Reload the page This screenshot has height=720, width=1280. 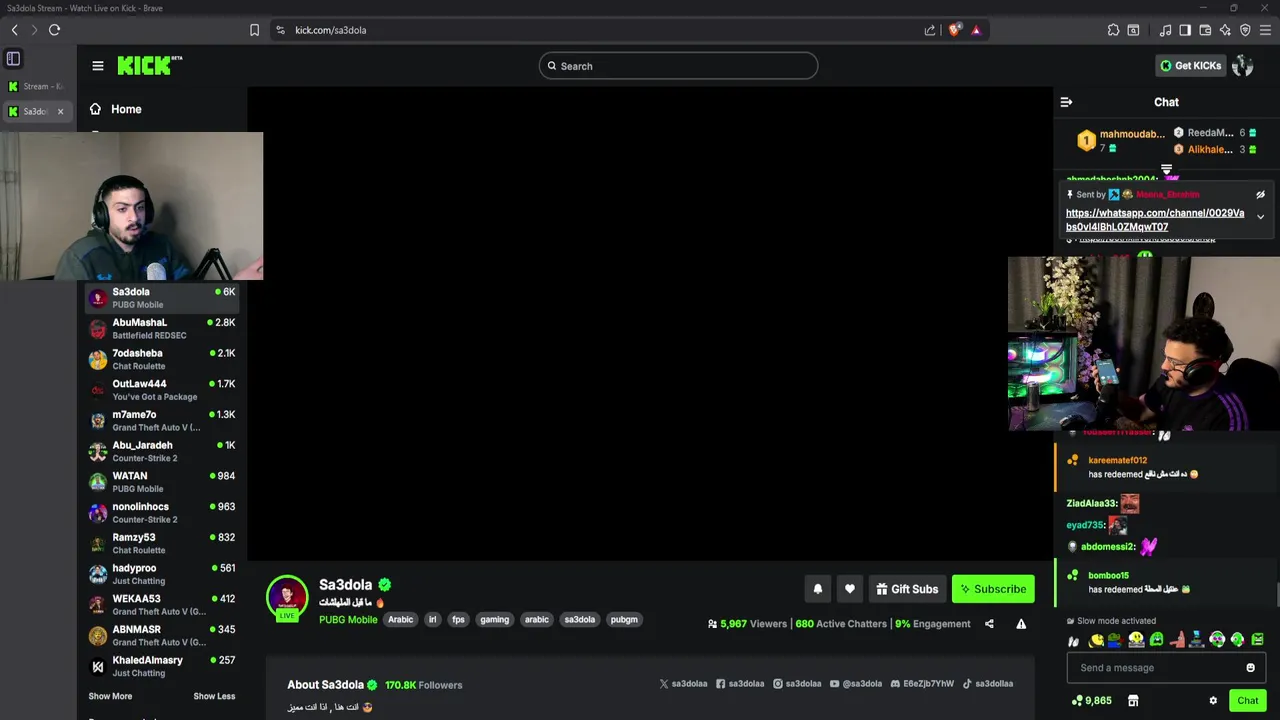54,30
